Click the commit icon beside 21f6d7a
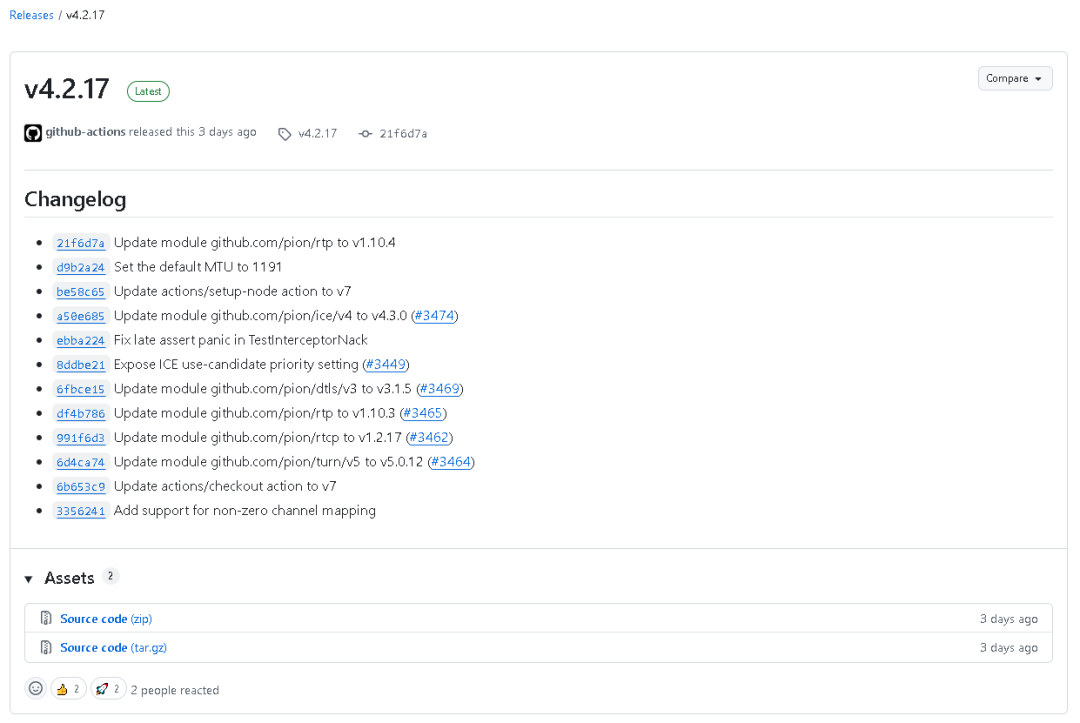Screen dimensions: 1080x723 366,134
